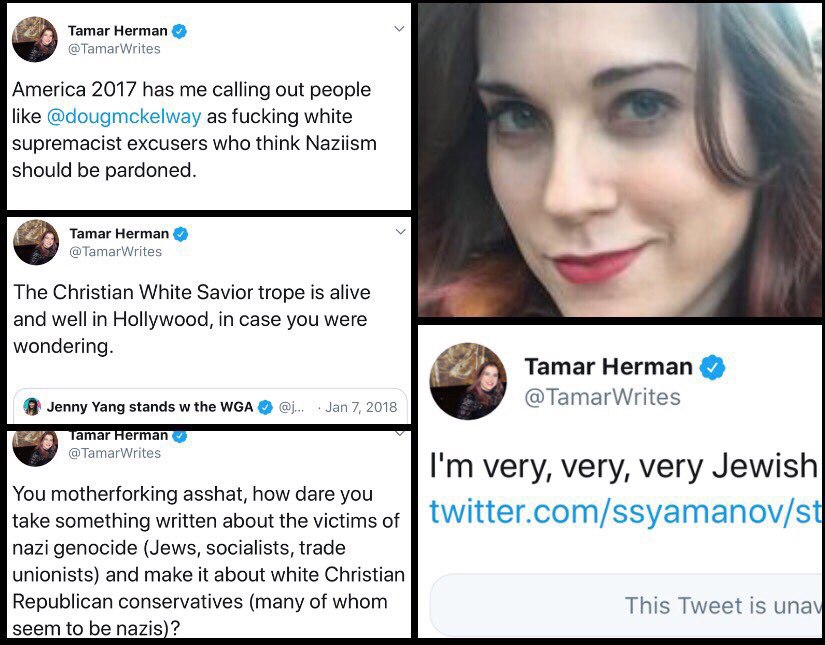Open the chevron dropdown on the "Christian White Savior" tweet
Viewport: 825px width, 645px height.
tap(400, 232)
